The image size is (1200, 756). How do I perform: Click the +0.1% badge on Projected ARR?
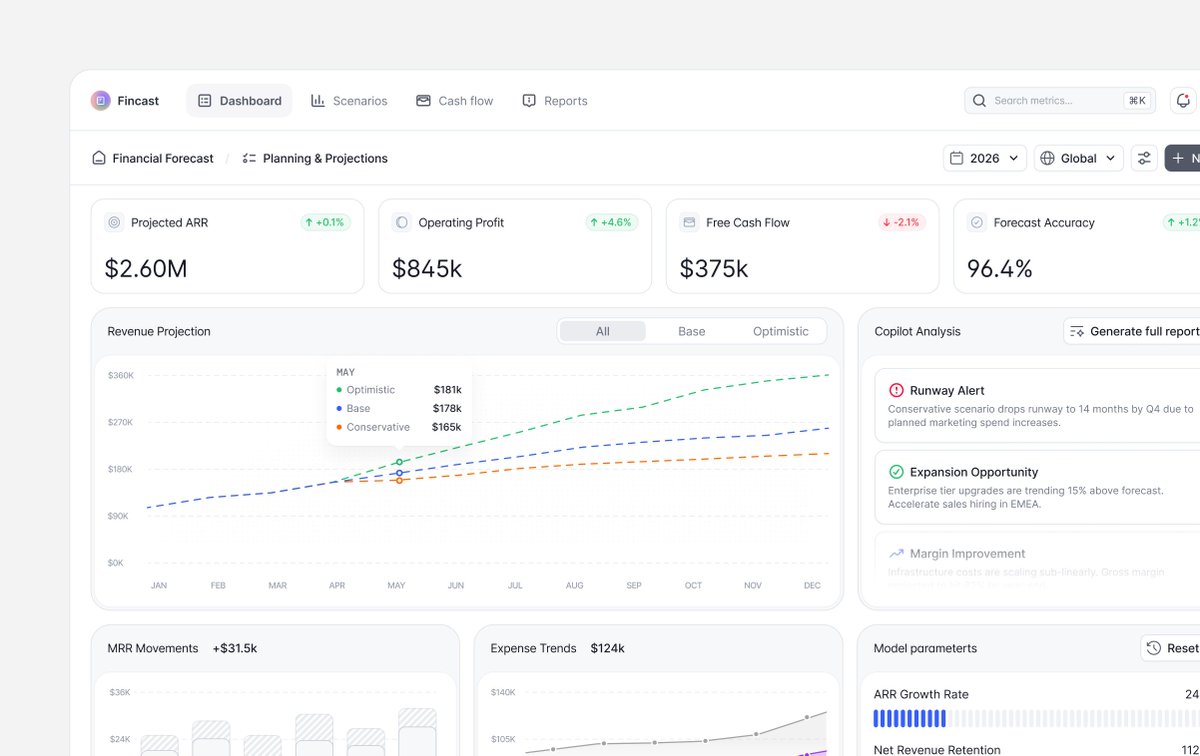(325, 222)
